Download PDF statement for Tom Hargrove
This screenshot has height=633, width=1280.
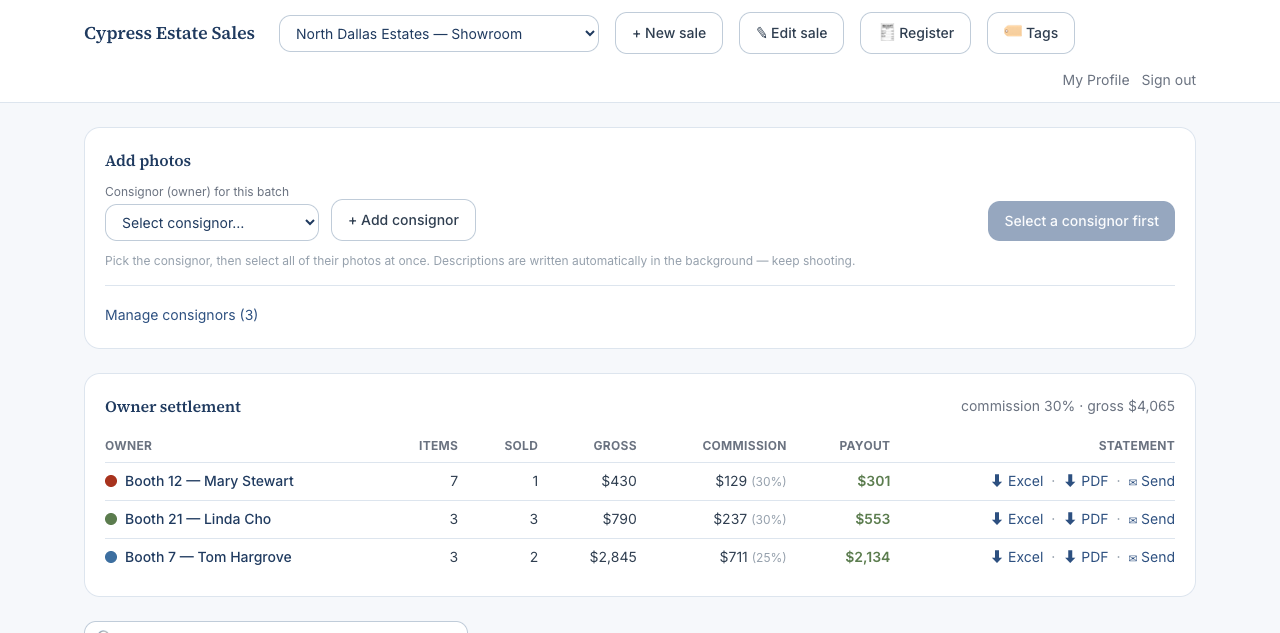pos(1086,557)
